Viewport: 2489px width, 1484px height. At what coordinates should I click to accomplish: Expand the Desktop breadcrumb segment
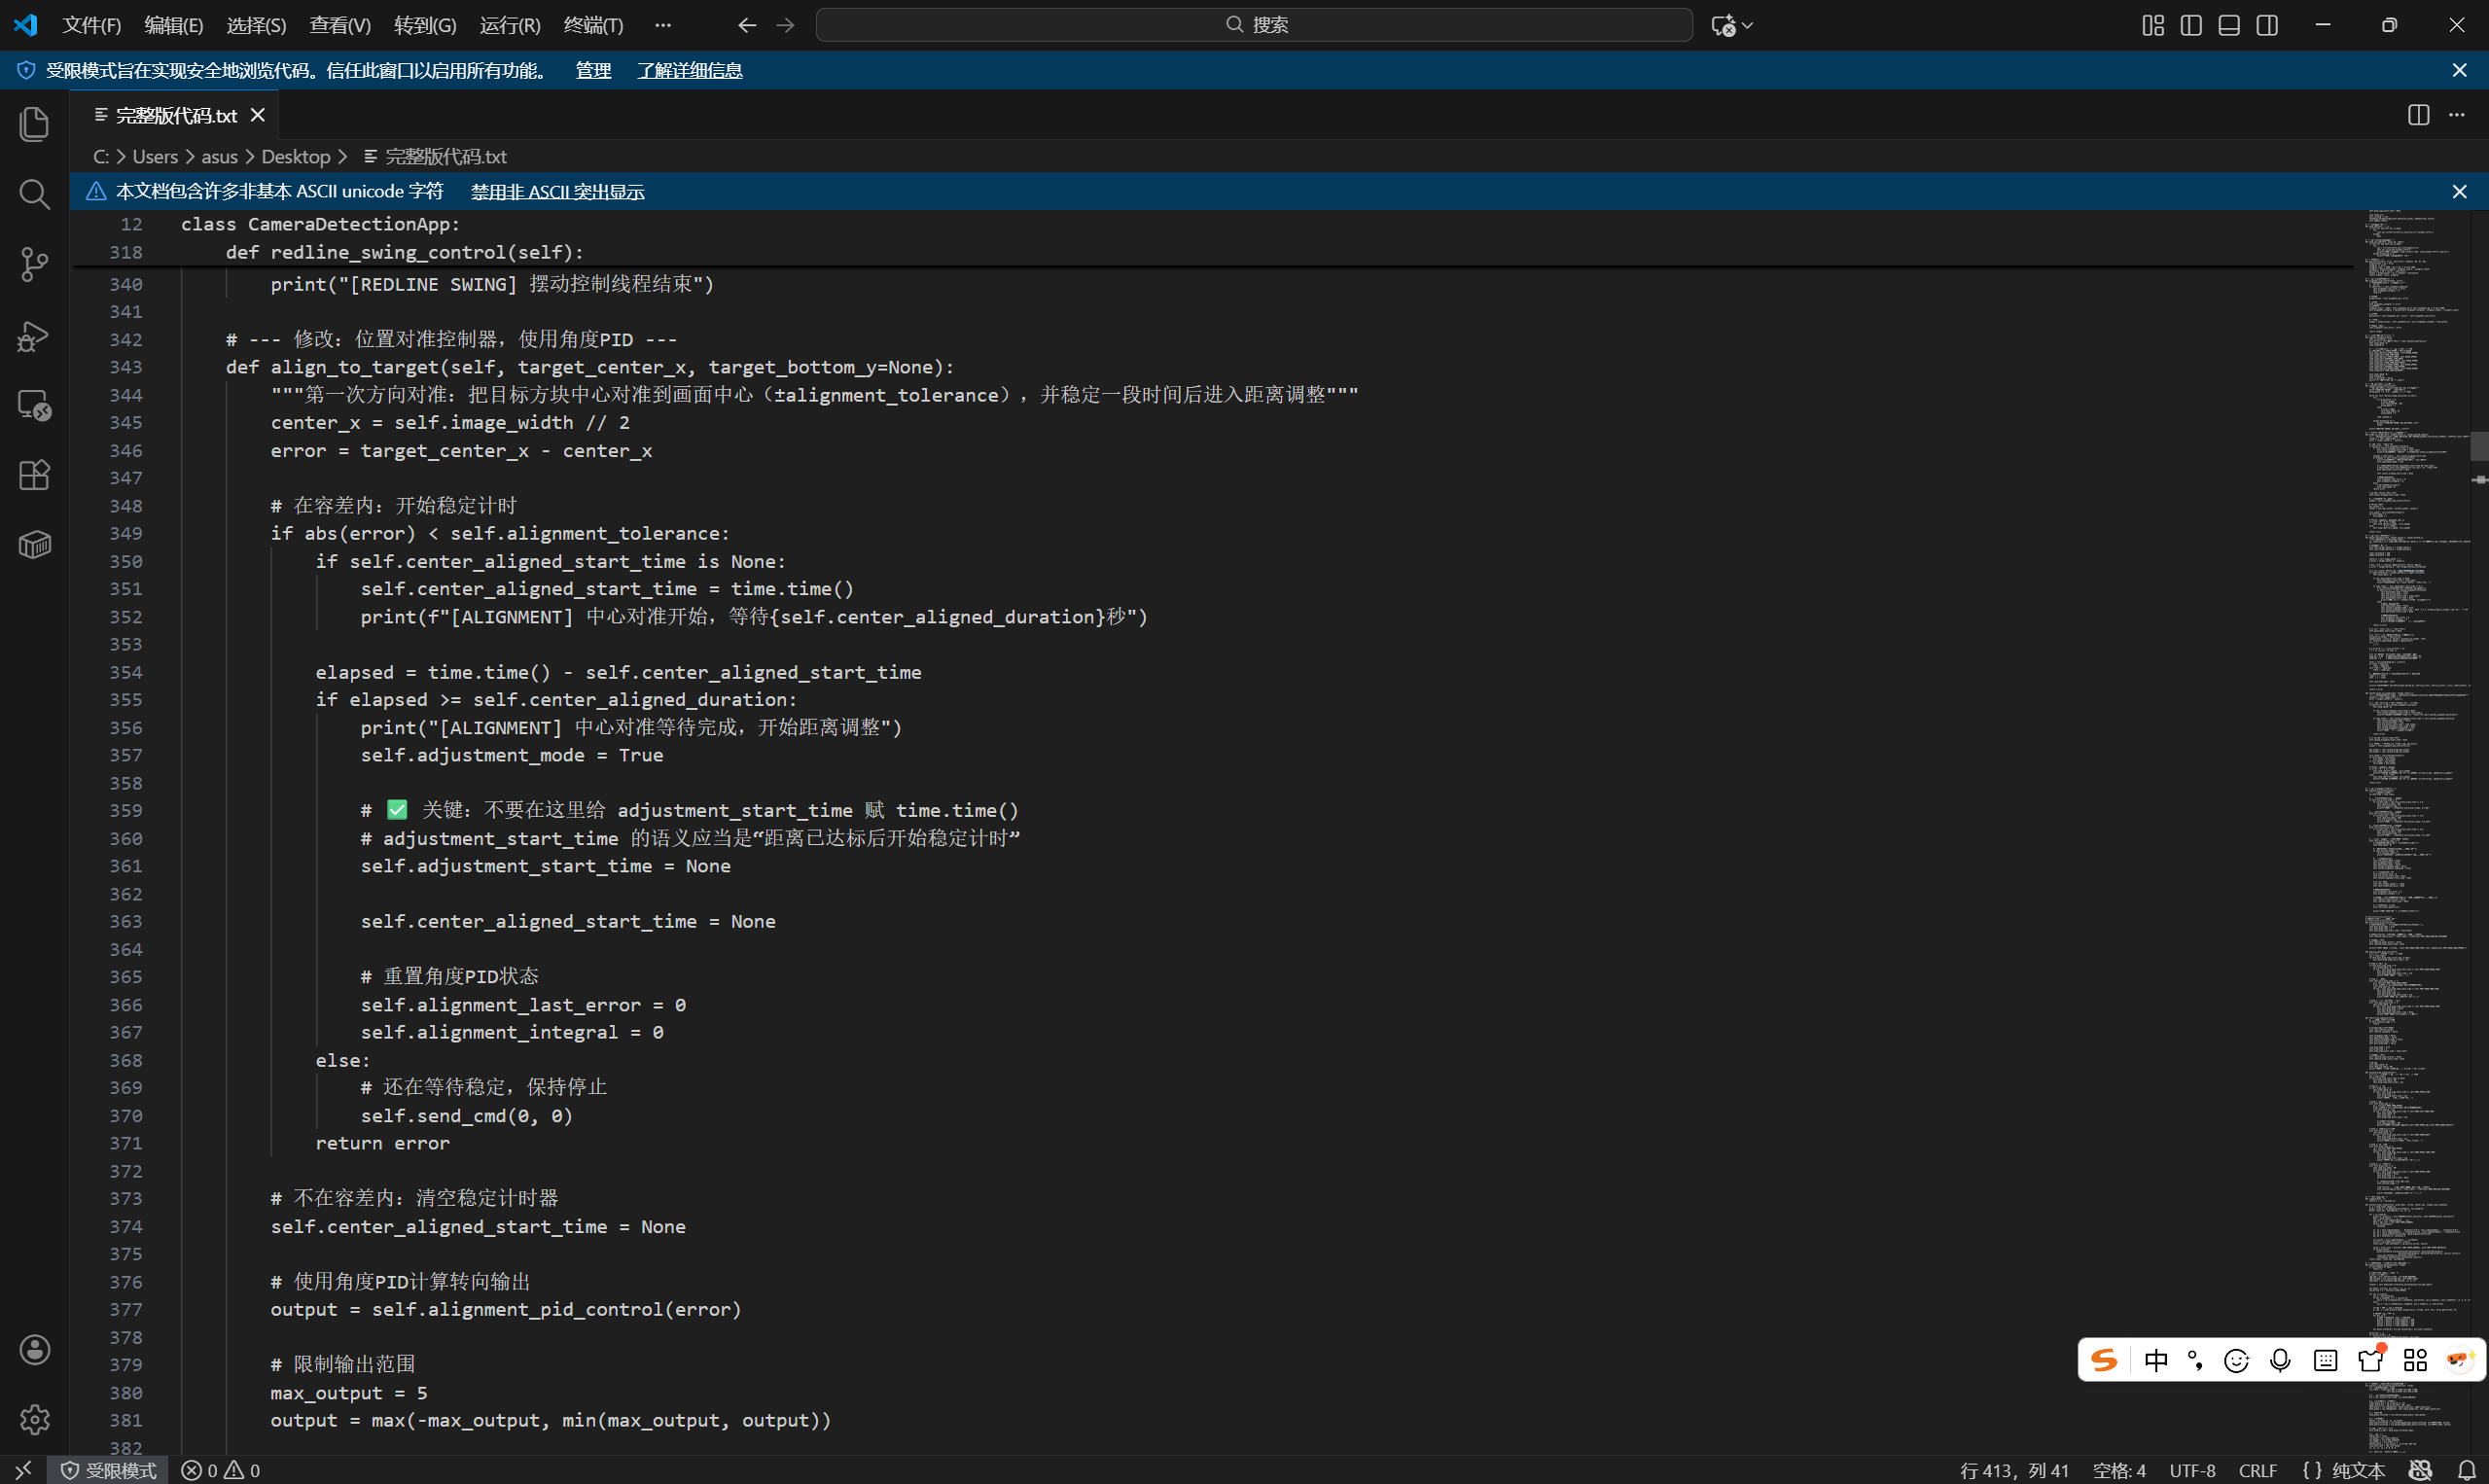point(295,156)
